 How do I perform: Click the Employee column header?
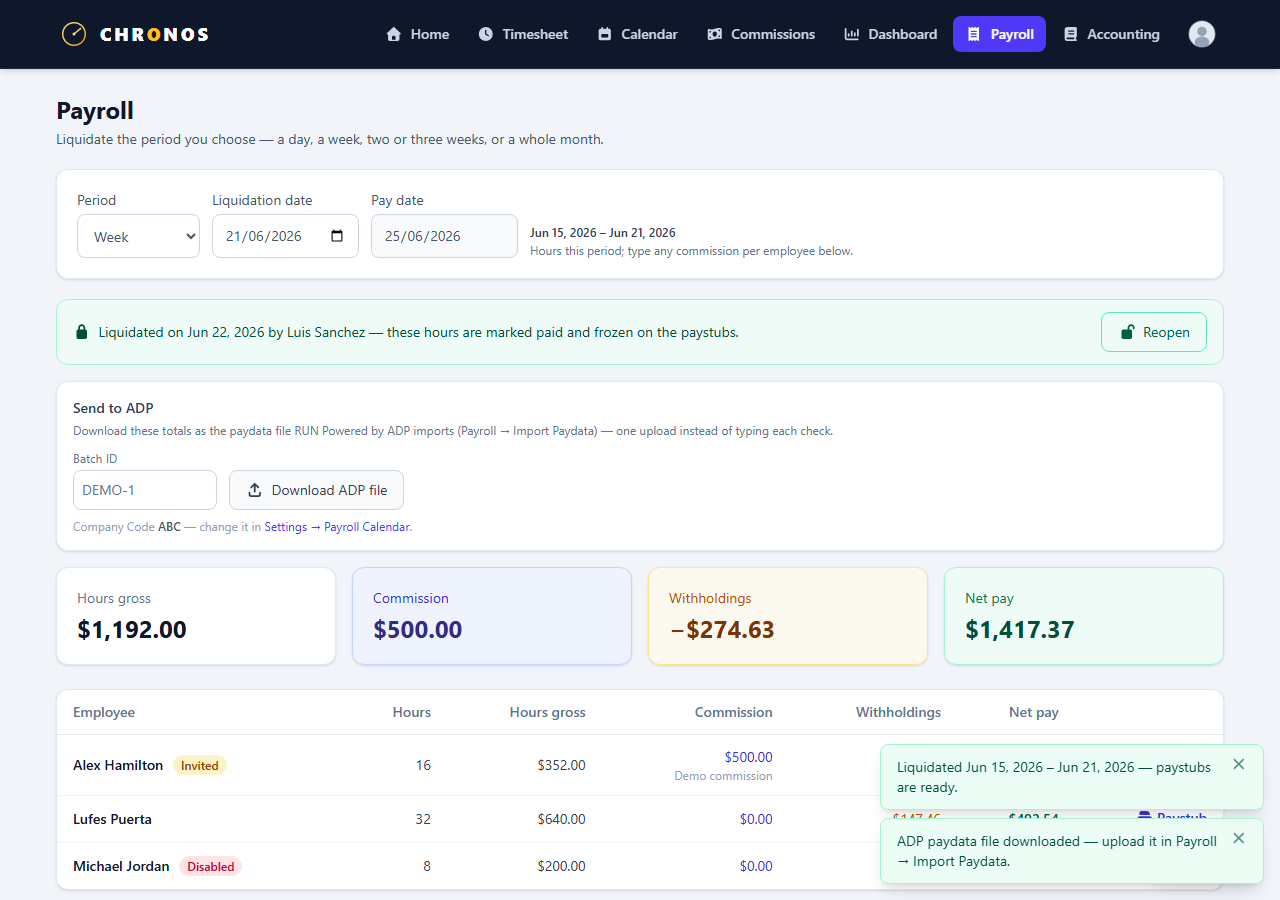(x=104, y=712)
